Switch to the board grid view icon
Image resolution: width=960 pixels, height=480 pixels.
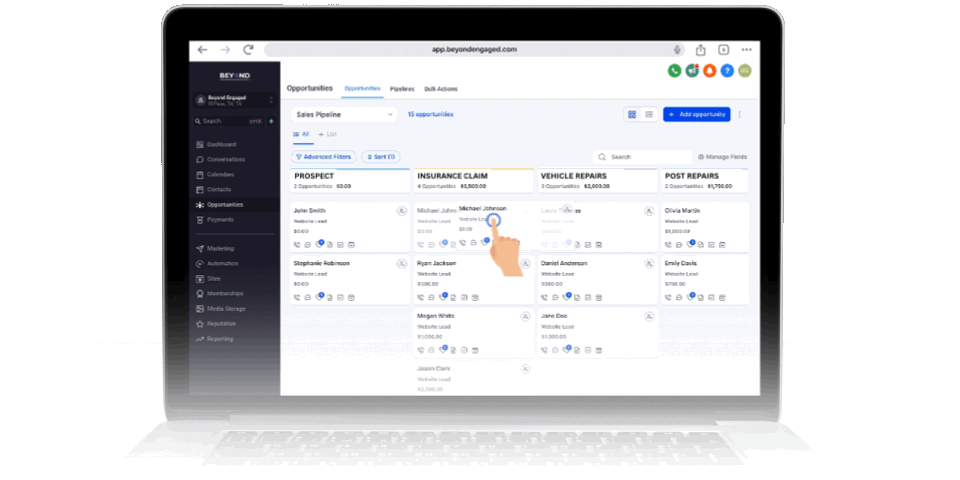pos(632,114)
